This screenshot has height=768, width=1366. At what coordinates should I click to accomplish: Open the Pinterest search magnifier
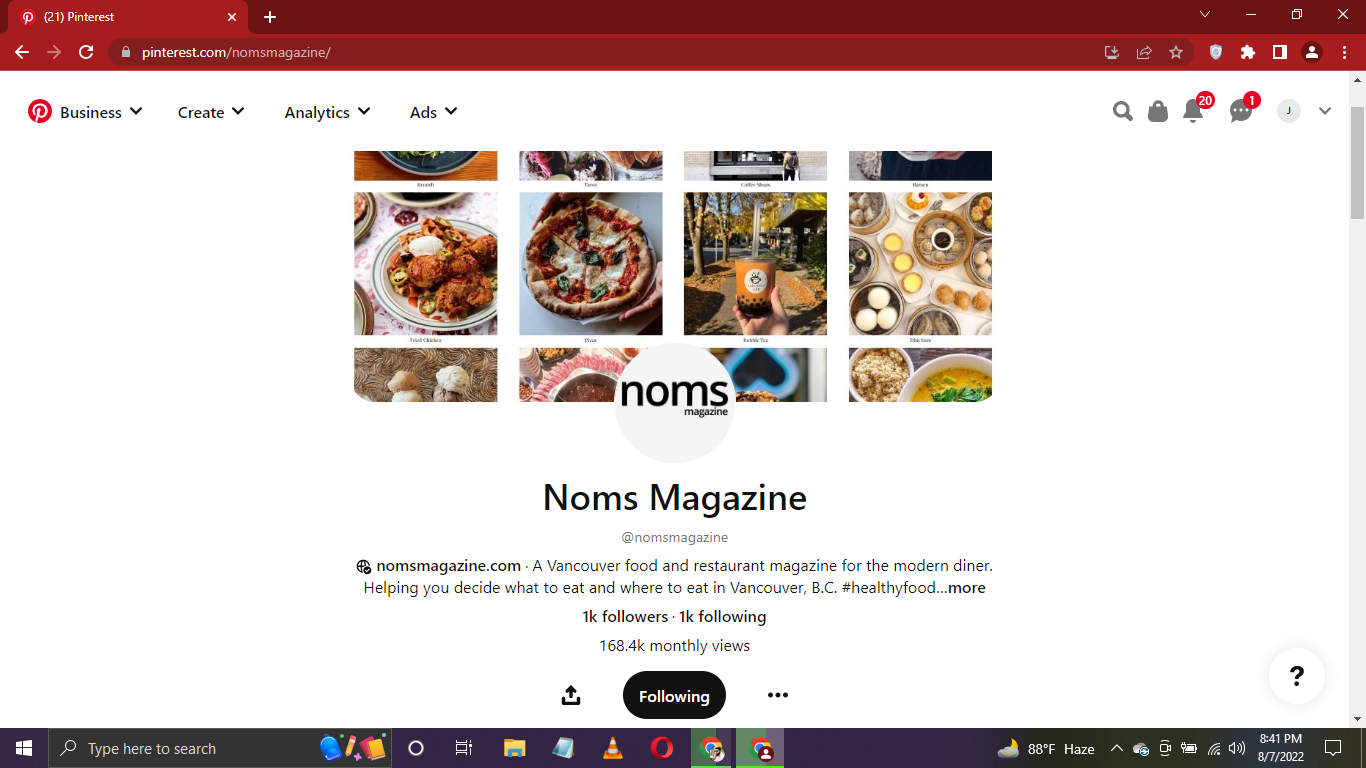1123,111
